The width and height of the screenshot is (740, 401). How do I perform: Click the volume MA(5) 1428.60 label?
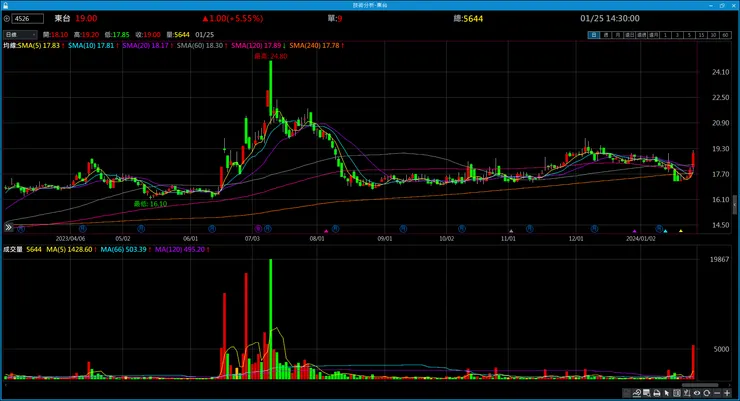(69, 249)
